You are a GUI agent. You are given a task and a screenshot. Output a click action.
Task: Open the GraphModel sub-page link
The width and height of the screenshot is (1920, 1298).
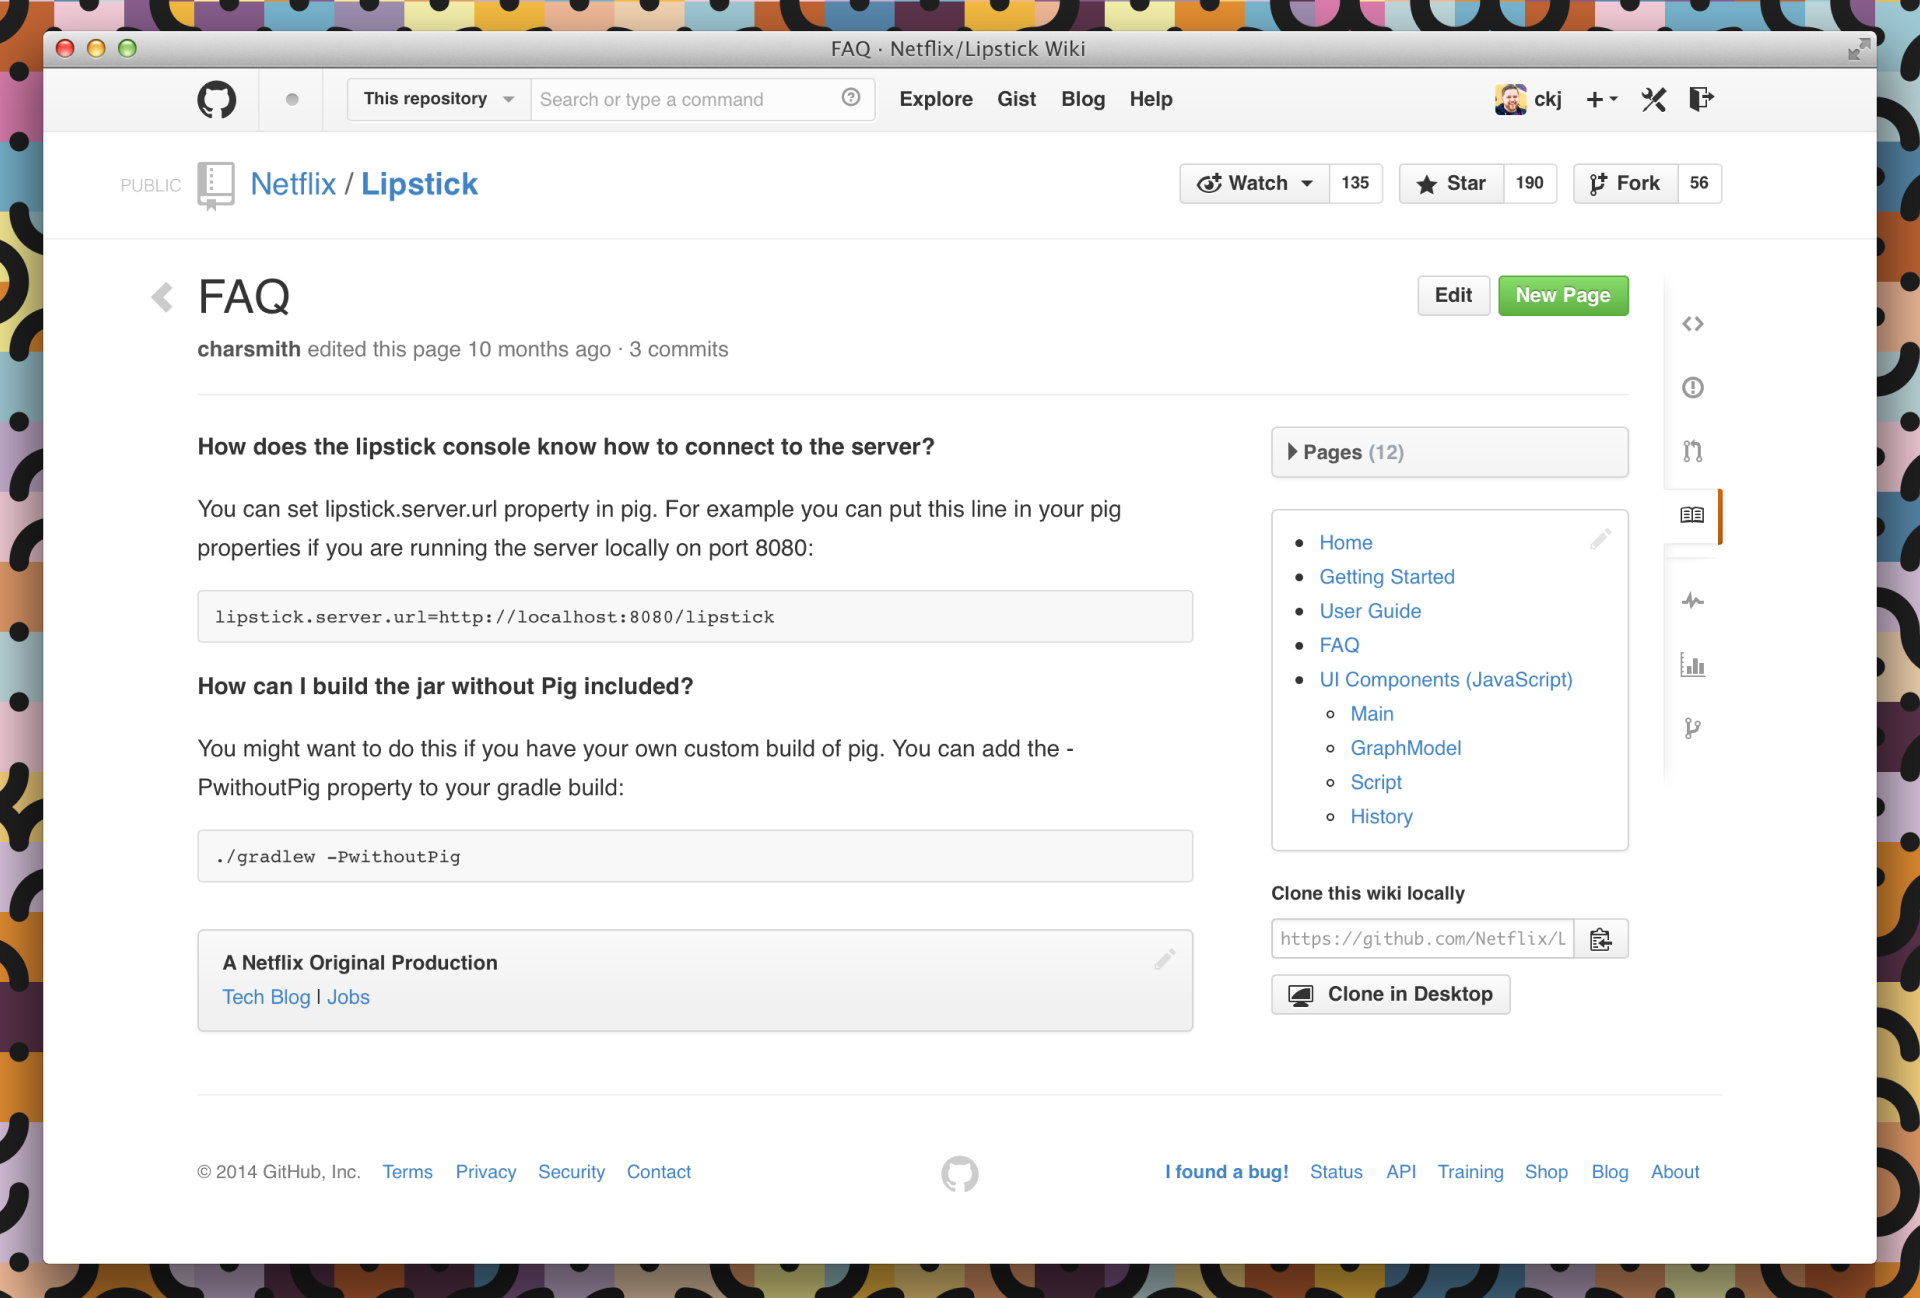pyautogui.click(x=1405, y=748)
